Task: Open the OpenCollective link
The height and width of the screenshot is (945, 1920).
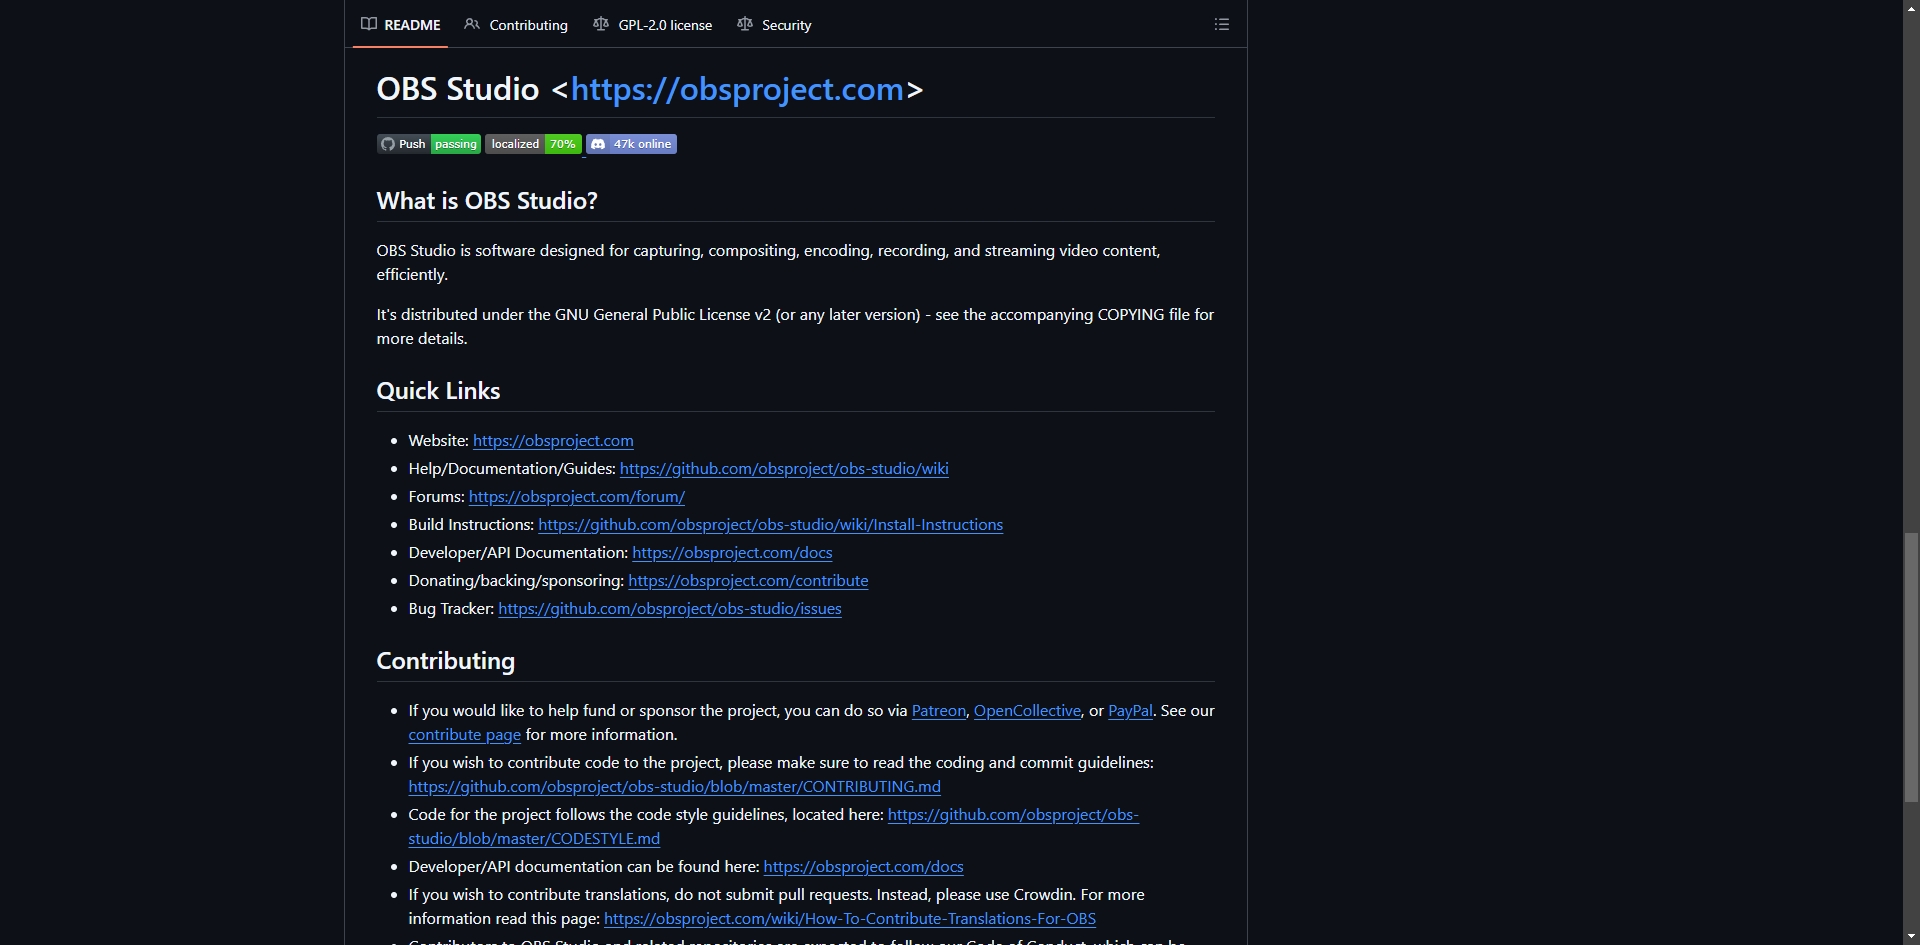Action: pyautogui.click(x=1027, y=711)
